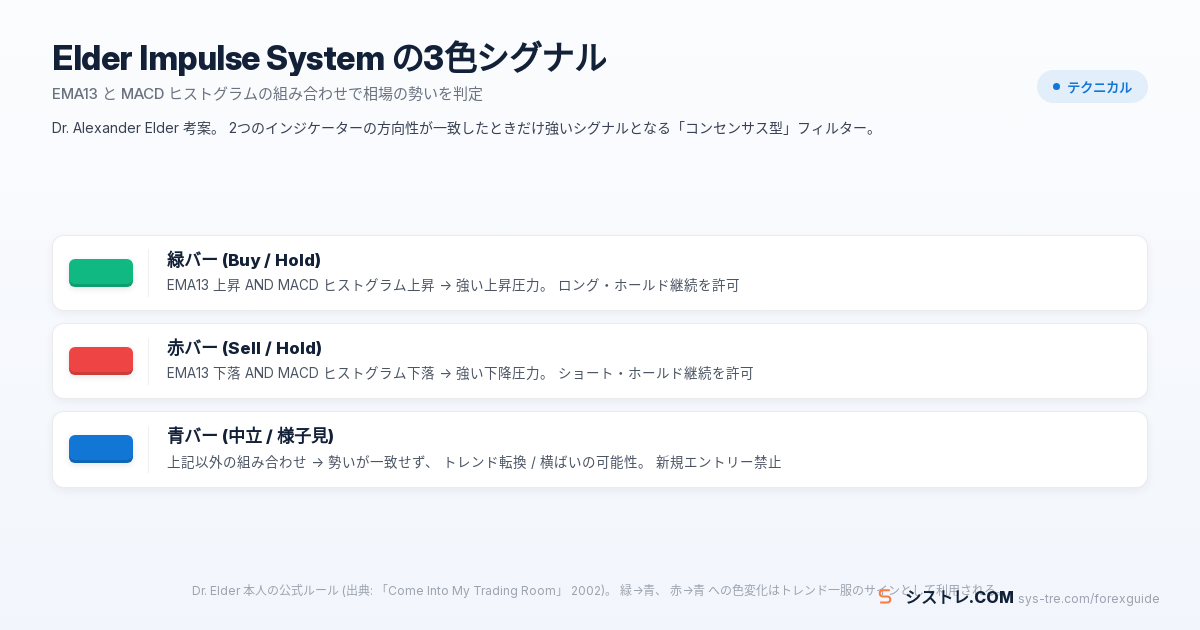Viewport: 1200px width, 630px height.
Task: Select the 青バー (中立 / 様子見) heading
Action: pos(250,436)
